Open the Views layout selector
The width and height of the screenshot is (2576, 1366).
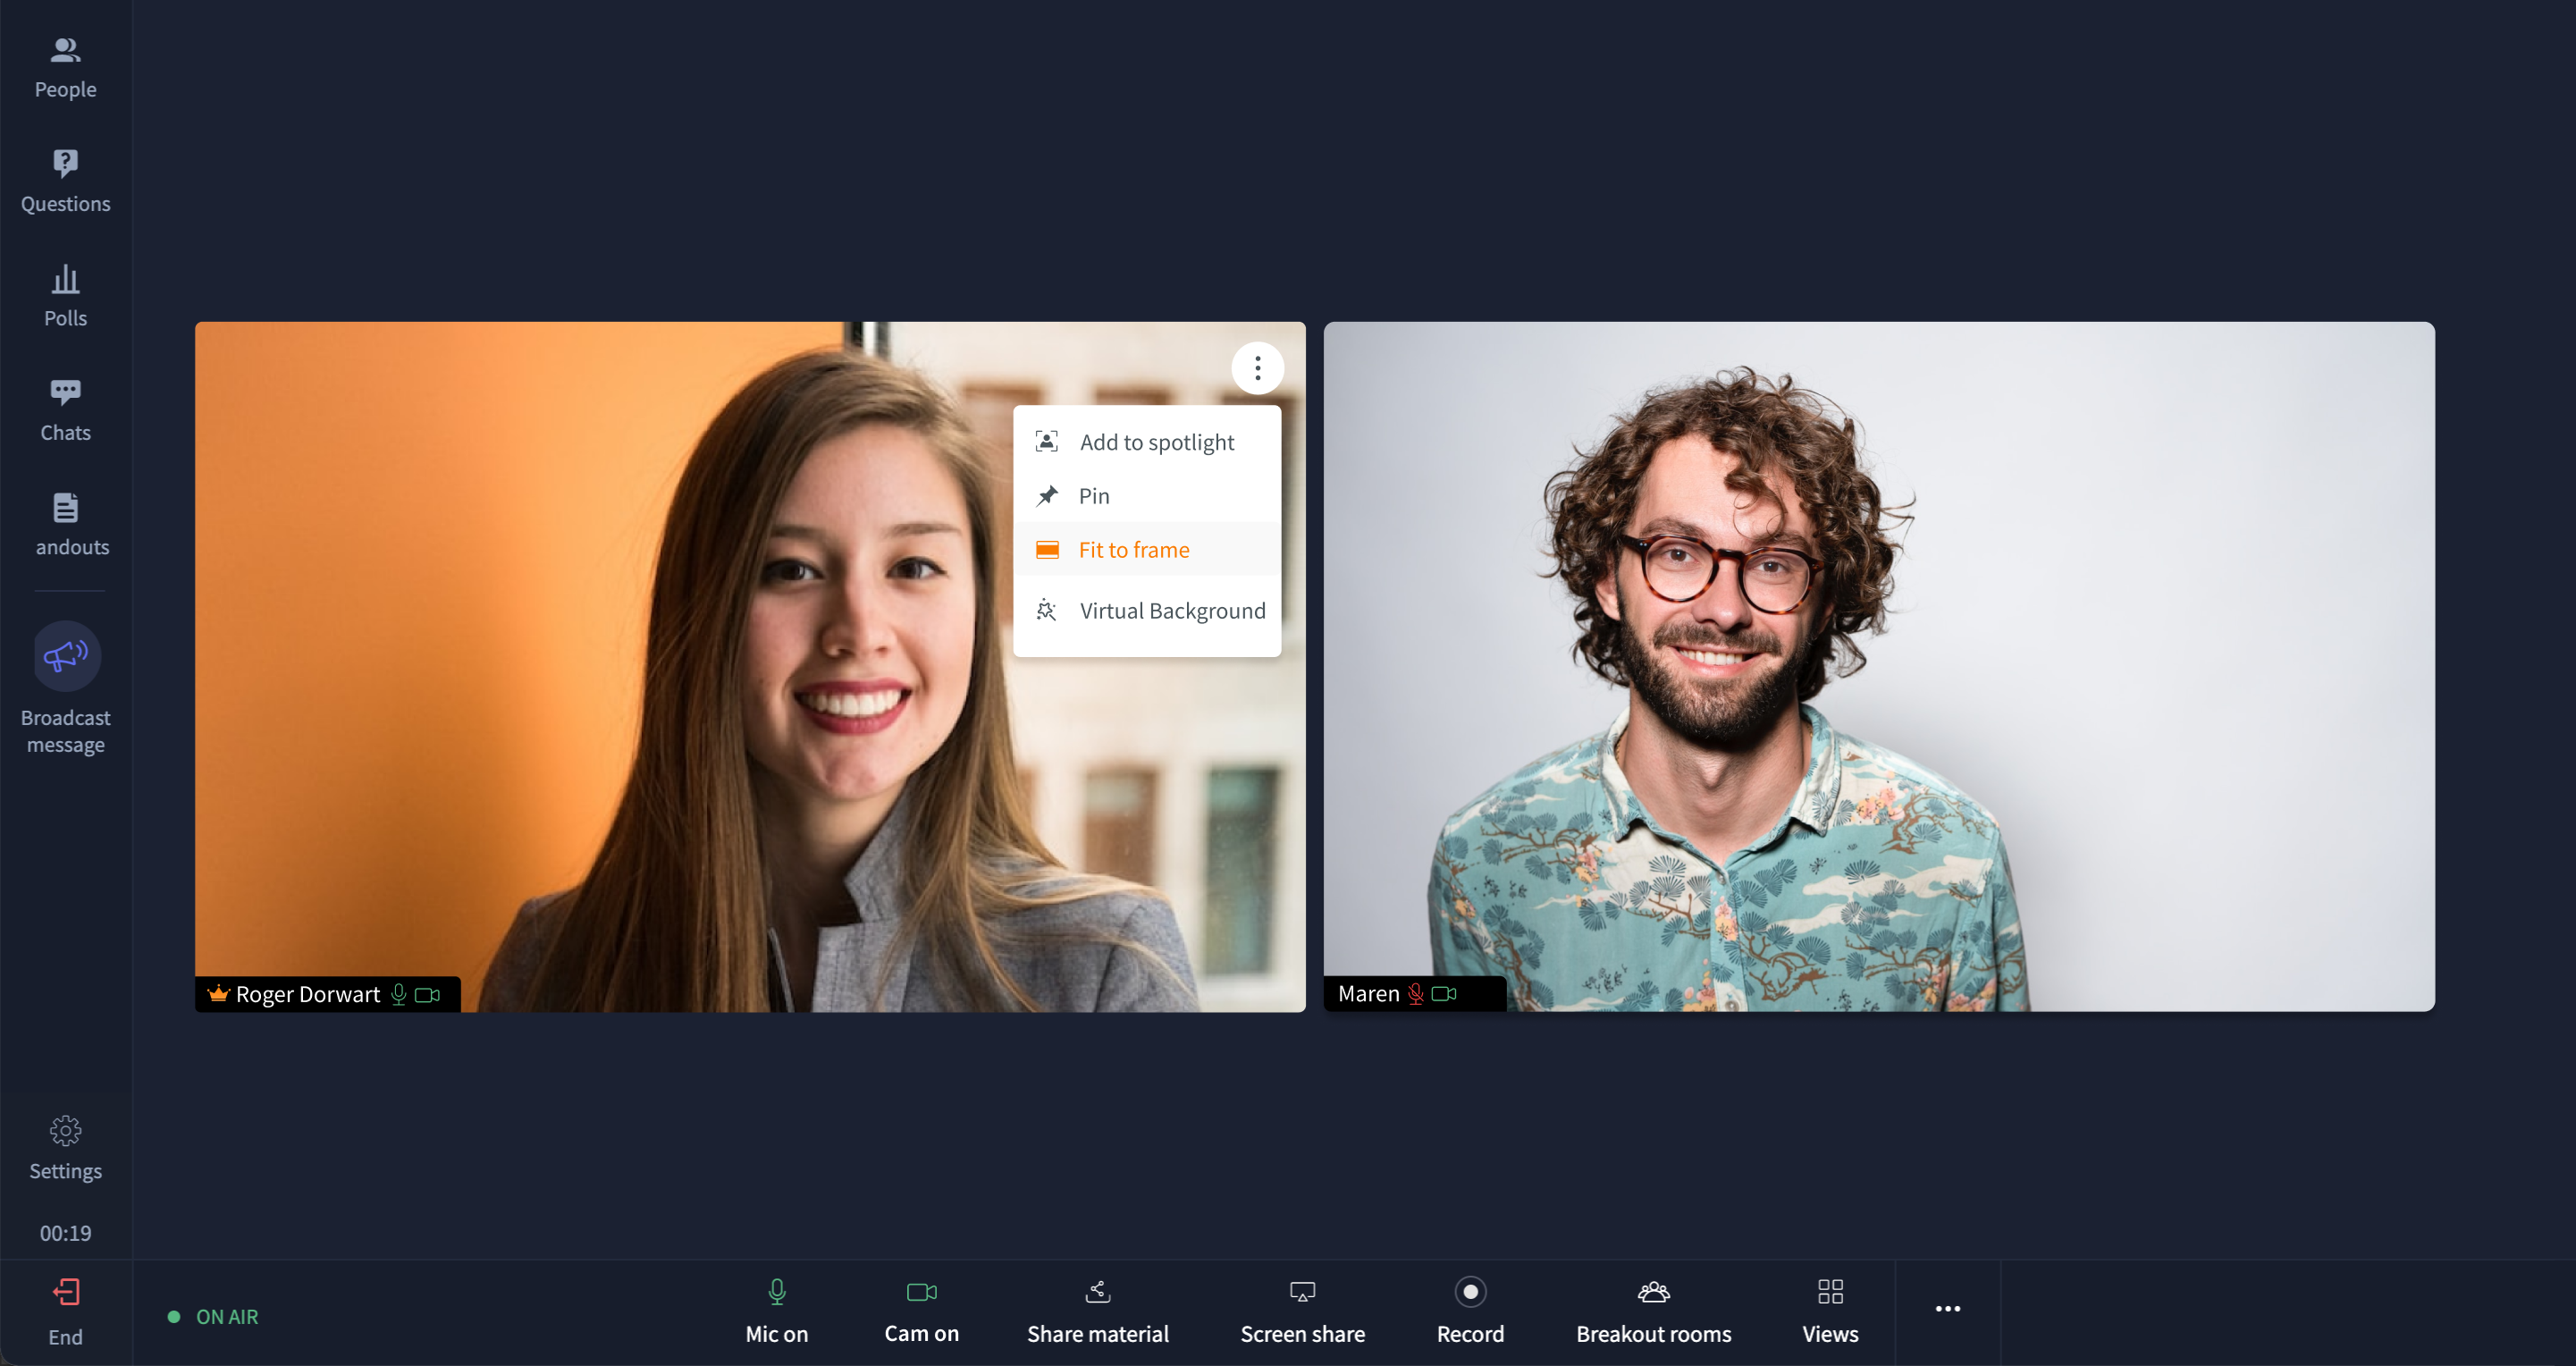(x=1829, y=1311)
